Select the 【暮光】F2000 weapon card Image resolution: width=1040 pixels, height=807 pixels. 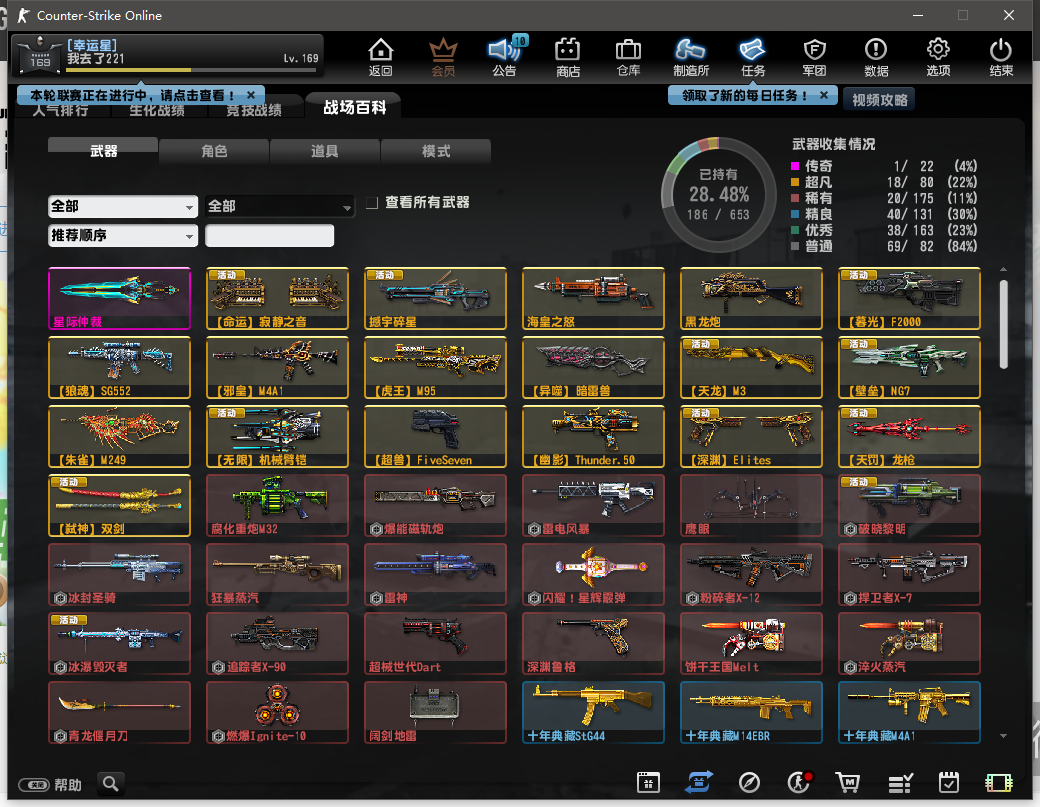(909, 298)
